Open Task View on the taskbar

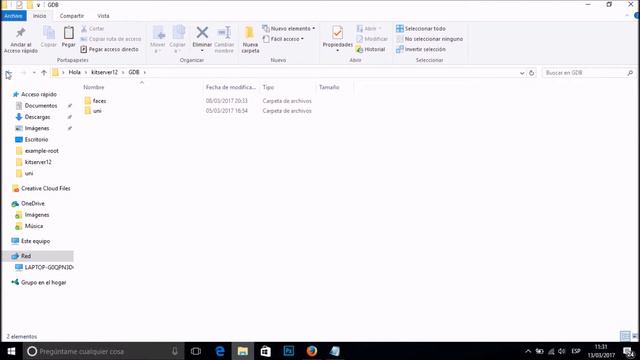tap(196, 351)
